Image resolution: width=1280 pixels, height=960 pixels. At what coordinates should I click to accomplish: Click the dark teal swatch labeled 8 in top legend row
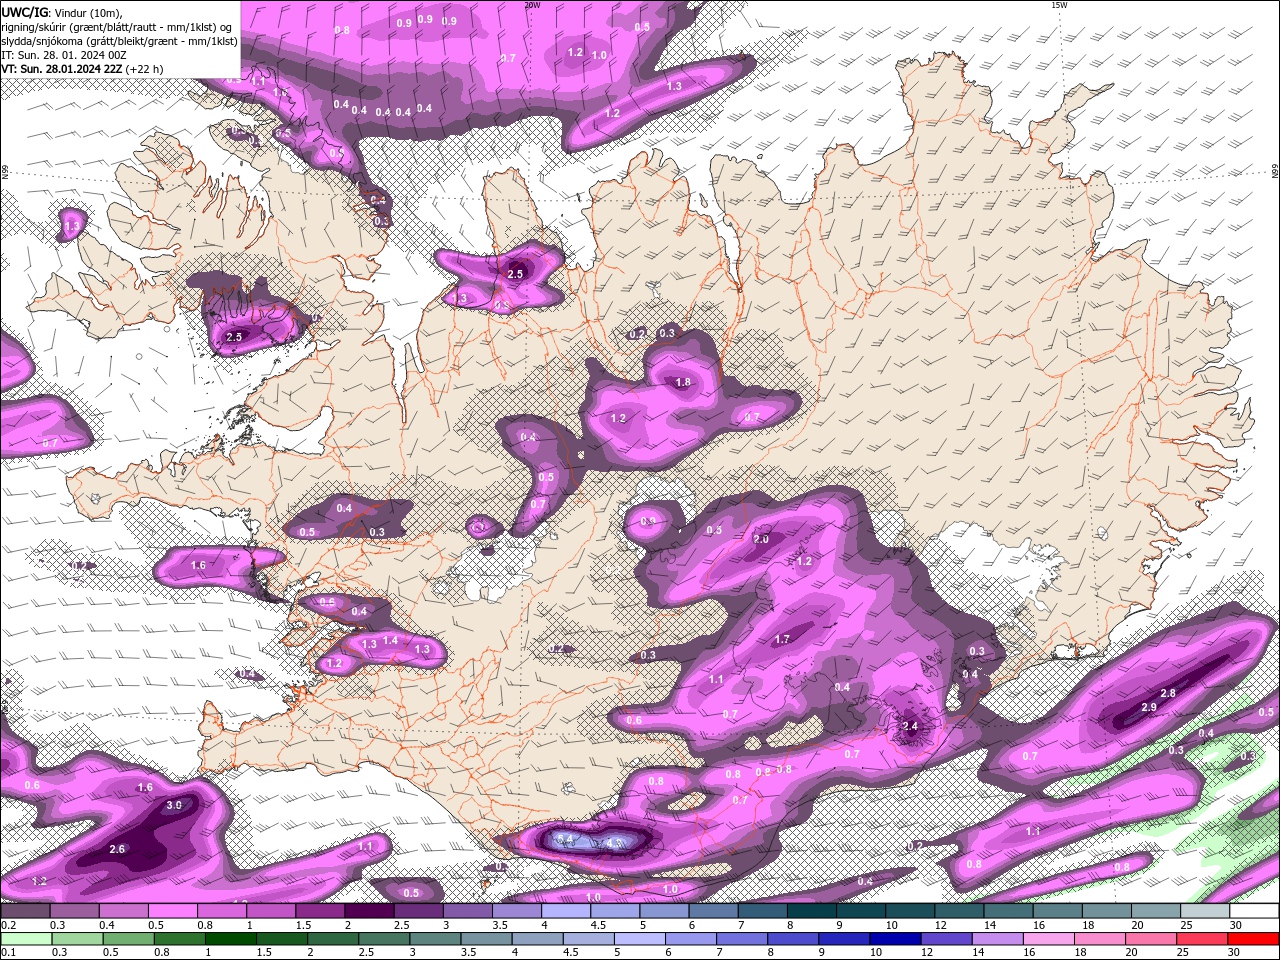click(x=811, y=910)
